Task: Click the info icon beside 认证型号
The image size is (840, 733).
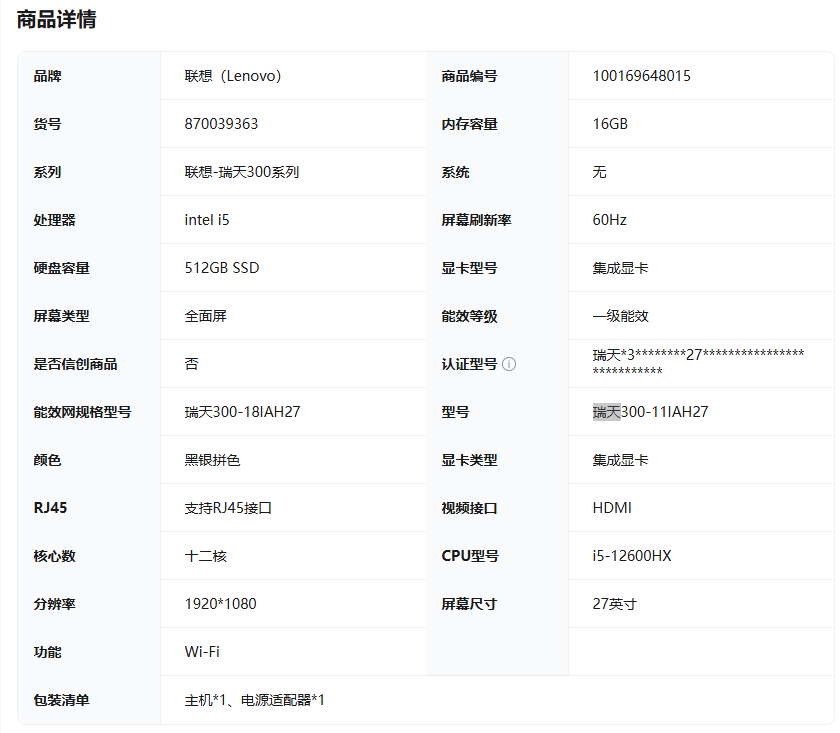Action: tap(509, 364)
